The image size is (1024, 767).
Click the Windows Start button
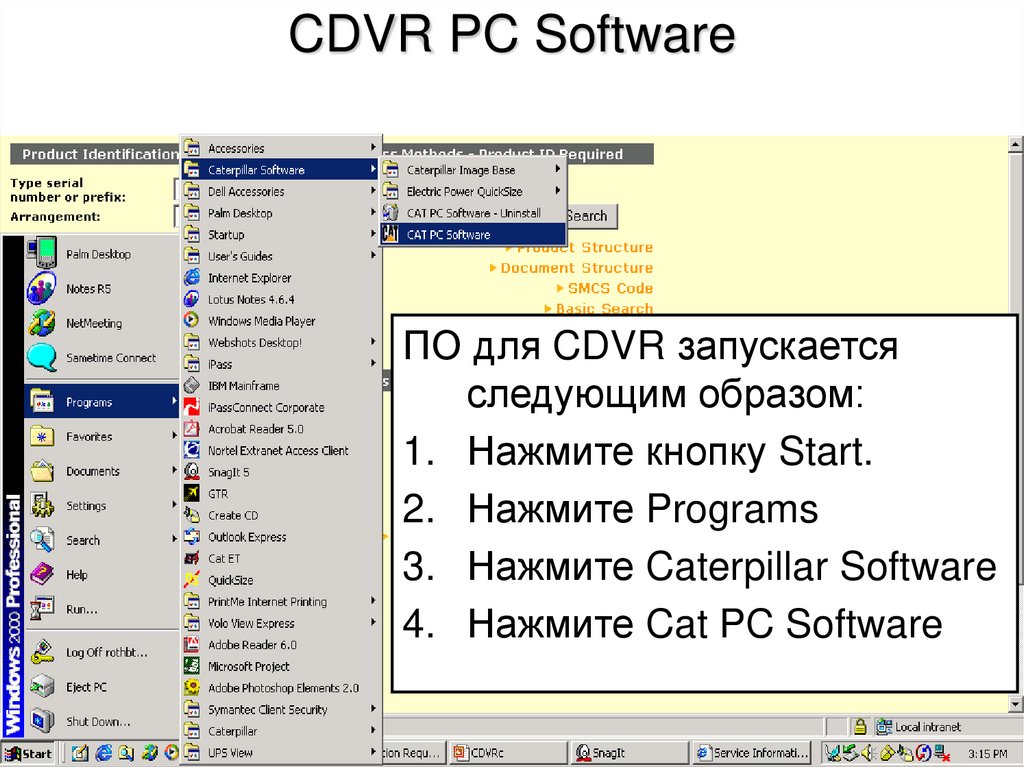[x=29, y=753]
